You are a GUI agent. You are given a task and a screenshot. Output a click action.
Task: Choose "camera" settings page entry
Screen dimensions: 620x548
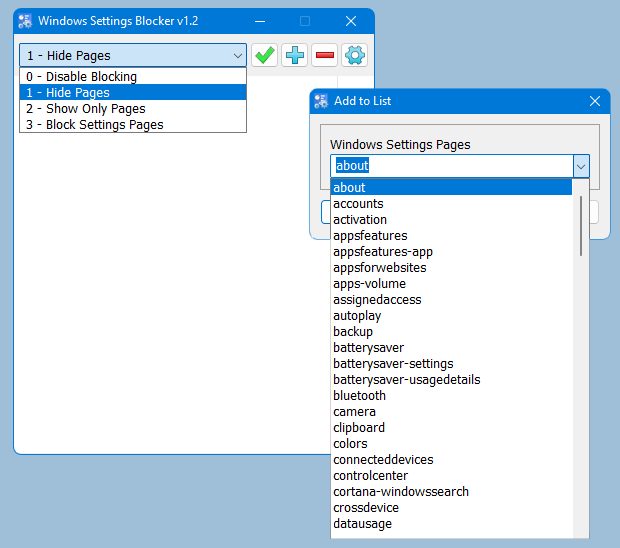coord(354,412)
